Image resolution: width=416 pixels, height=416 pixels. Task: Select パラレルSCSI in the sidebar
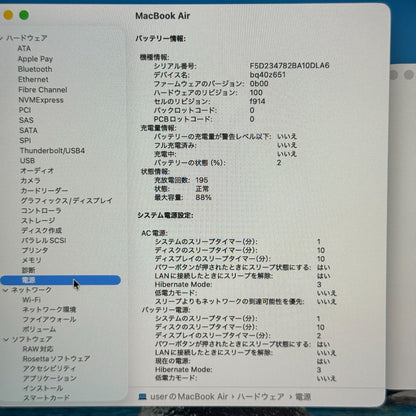coord(44,241)
